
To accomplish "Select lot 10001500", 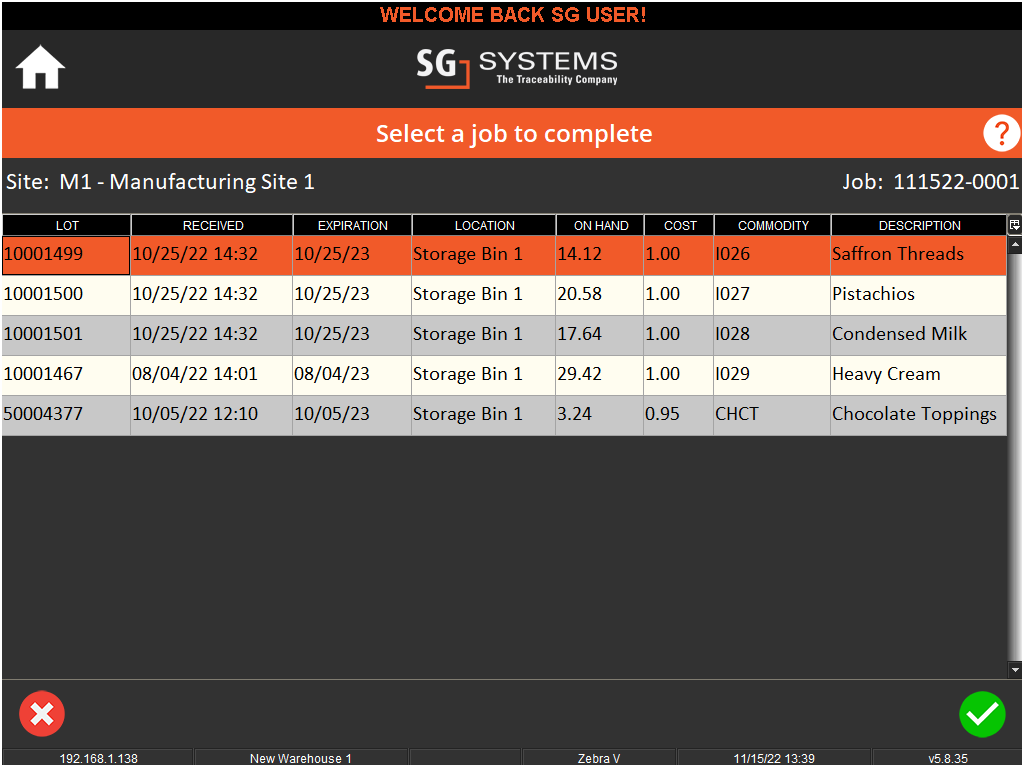I will 66,295.
